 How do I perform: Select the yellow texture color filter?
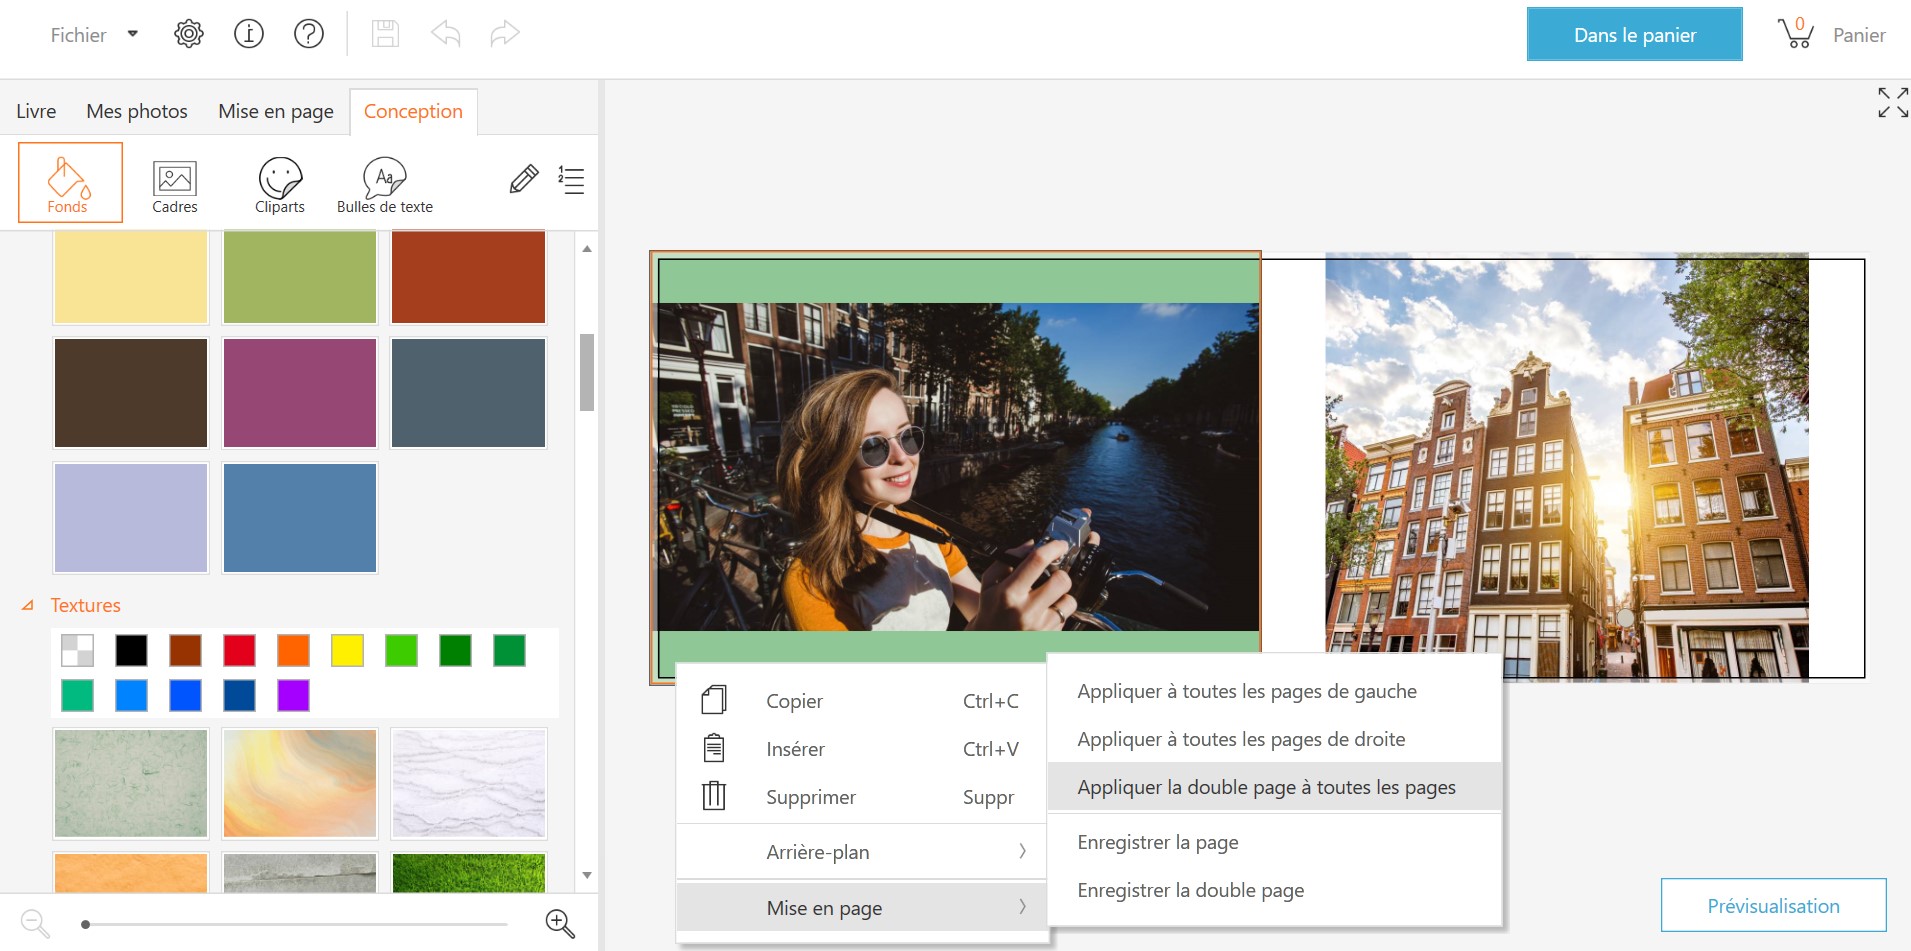tap(347, 651)
